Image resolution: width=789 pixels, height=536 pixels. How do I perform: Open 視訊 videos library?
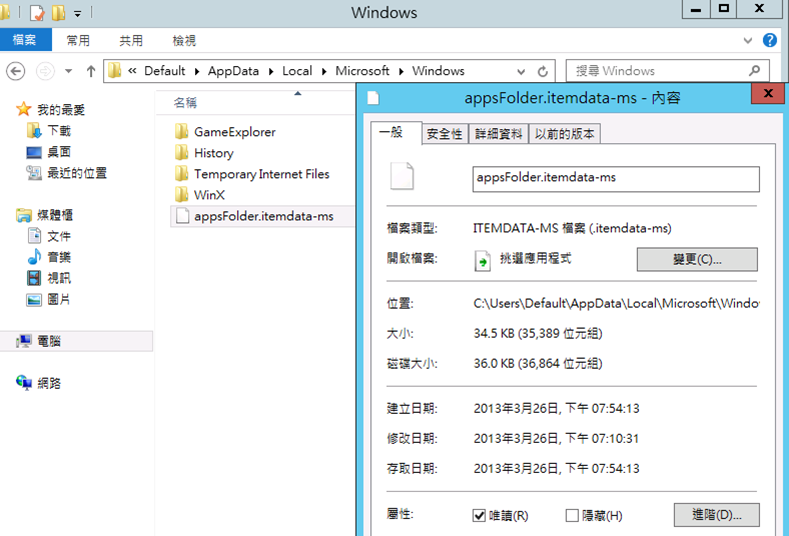click(49, 278)
